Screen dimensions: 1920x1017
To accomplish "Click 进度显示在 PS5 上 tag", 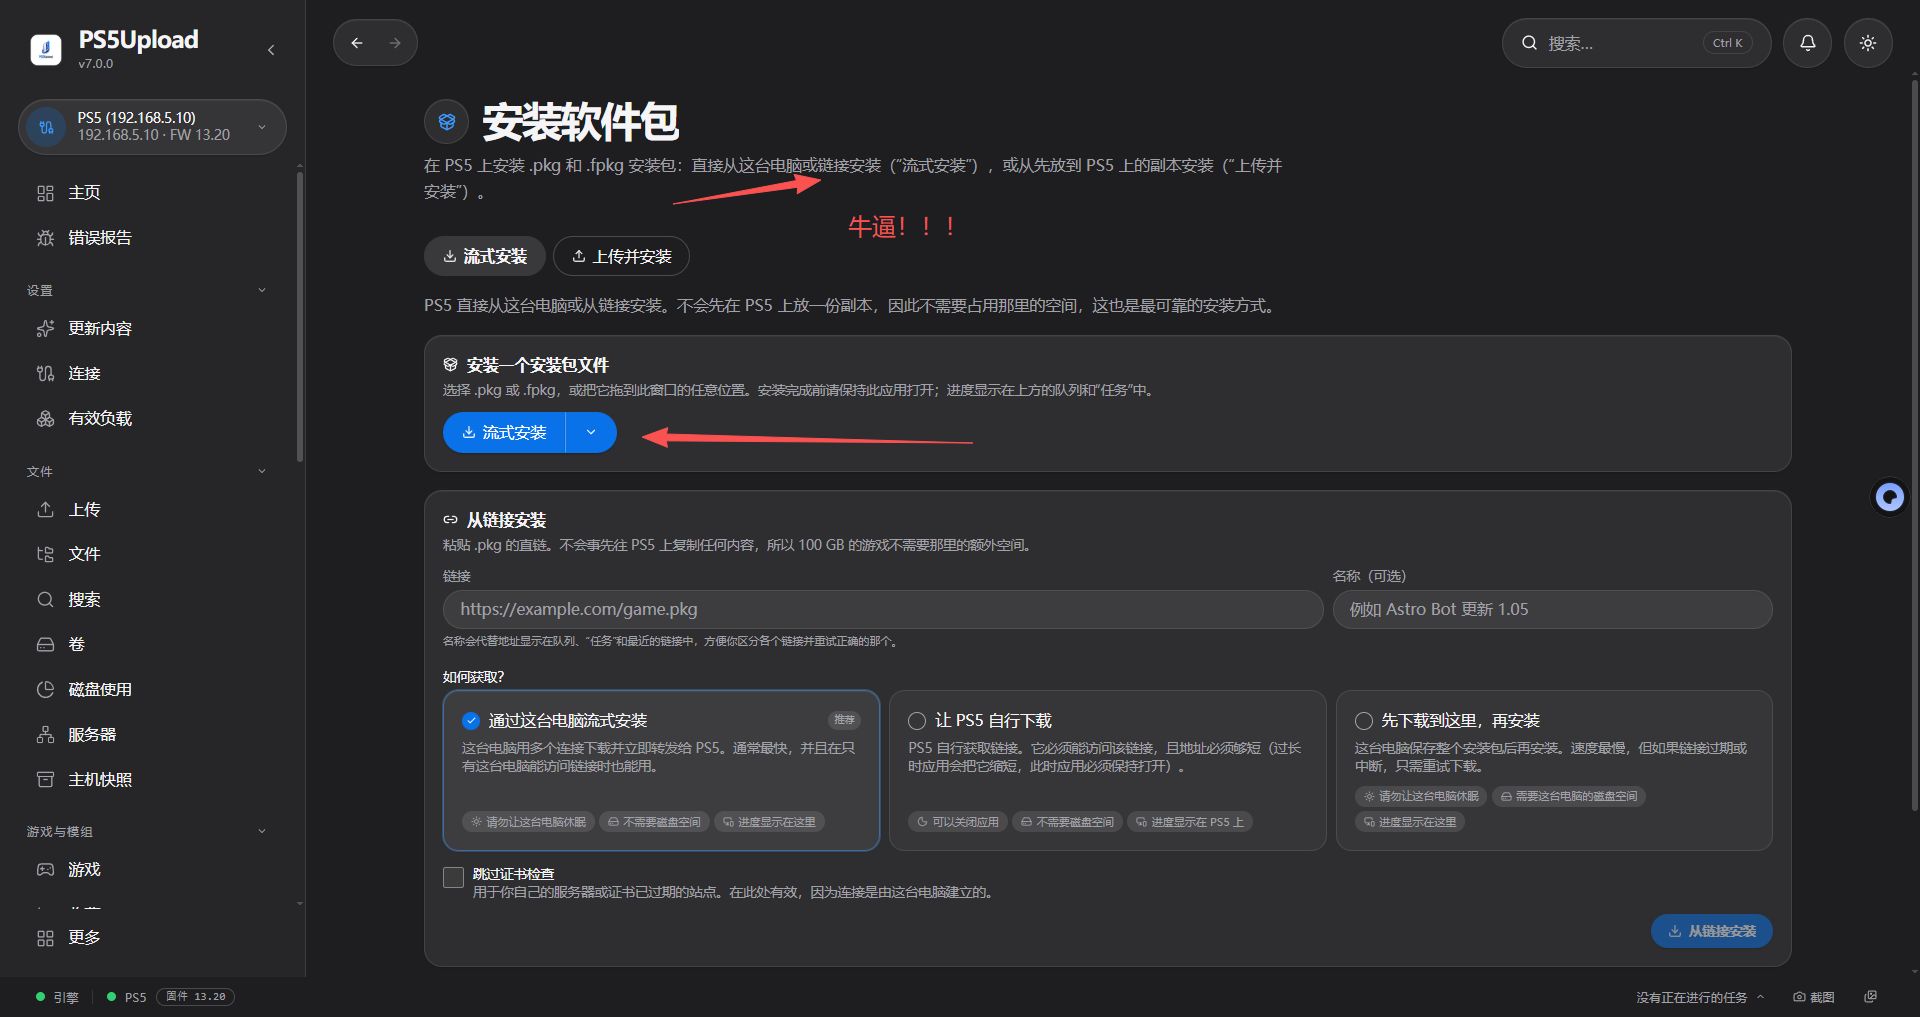I will click(x=1190, y=822).
